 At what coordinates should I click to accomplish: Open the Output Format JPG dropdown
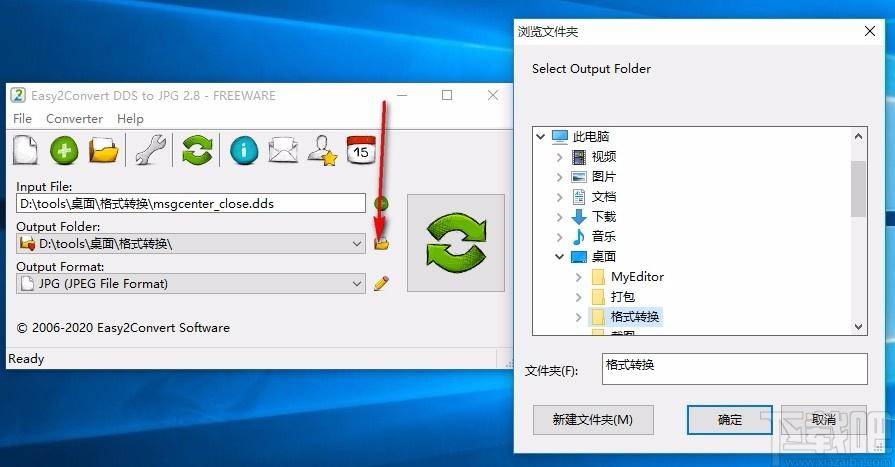pos(191,284)
